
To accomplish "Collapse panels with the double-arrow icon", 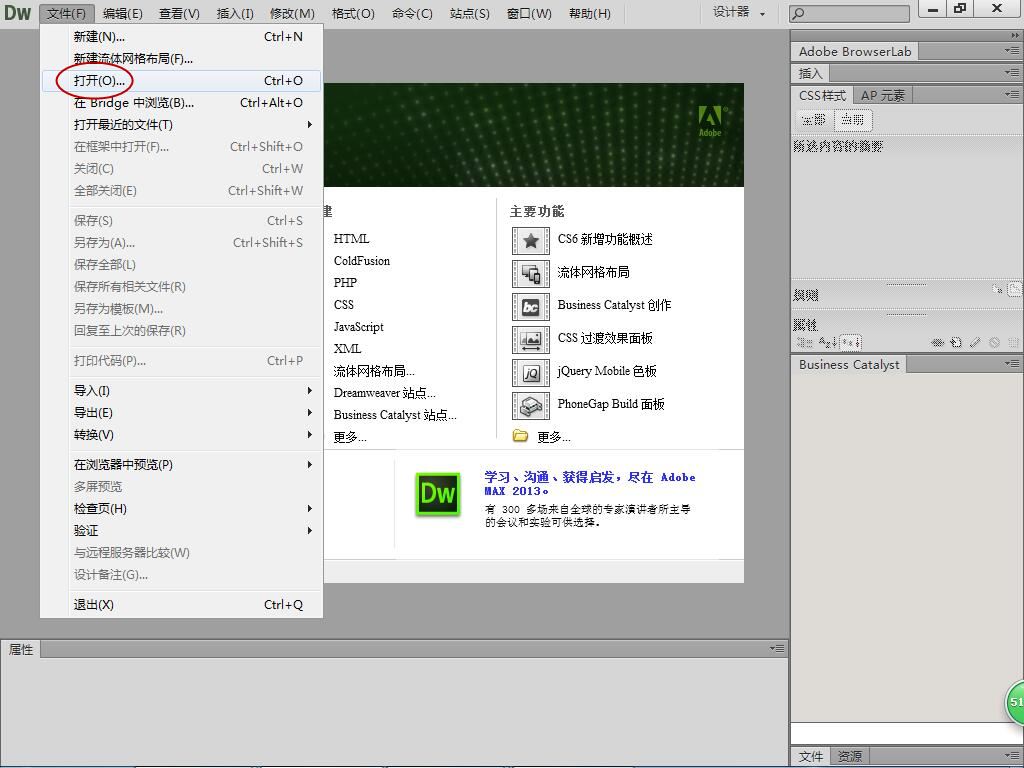I will click(x=1014, y=35).
